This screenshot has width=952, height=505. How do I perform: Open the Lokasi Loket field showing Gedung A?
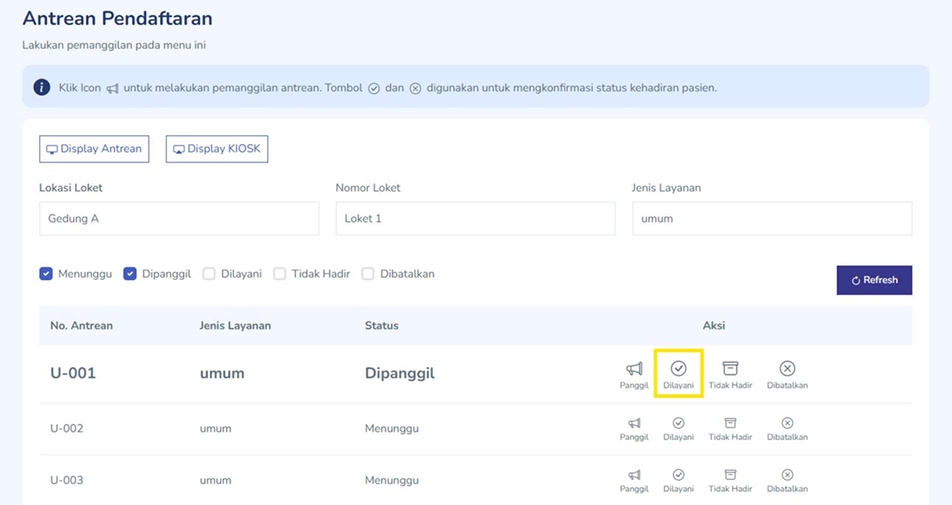179,219
